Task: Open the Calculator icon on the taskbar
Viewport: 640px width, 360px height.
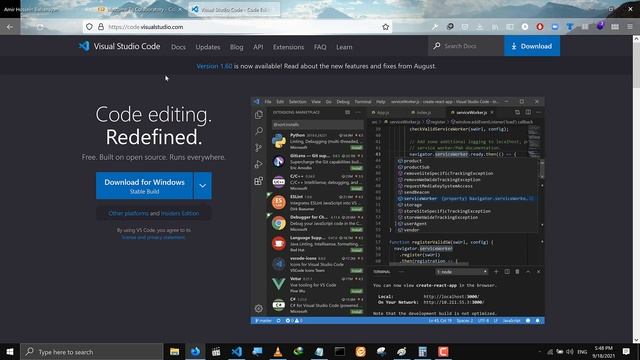Action: click(x=422, y=351)
